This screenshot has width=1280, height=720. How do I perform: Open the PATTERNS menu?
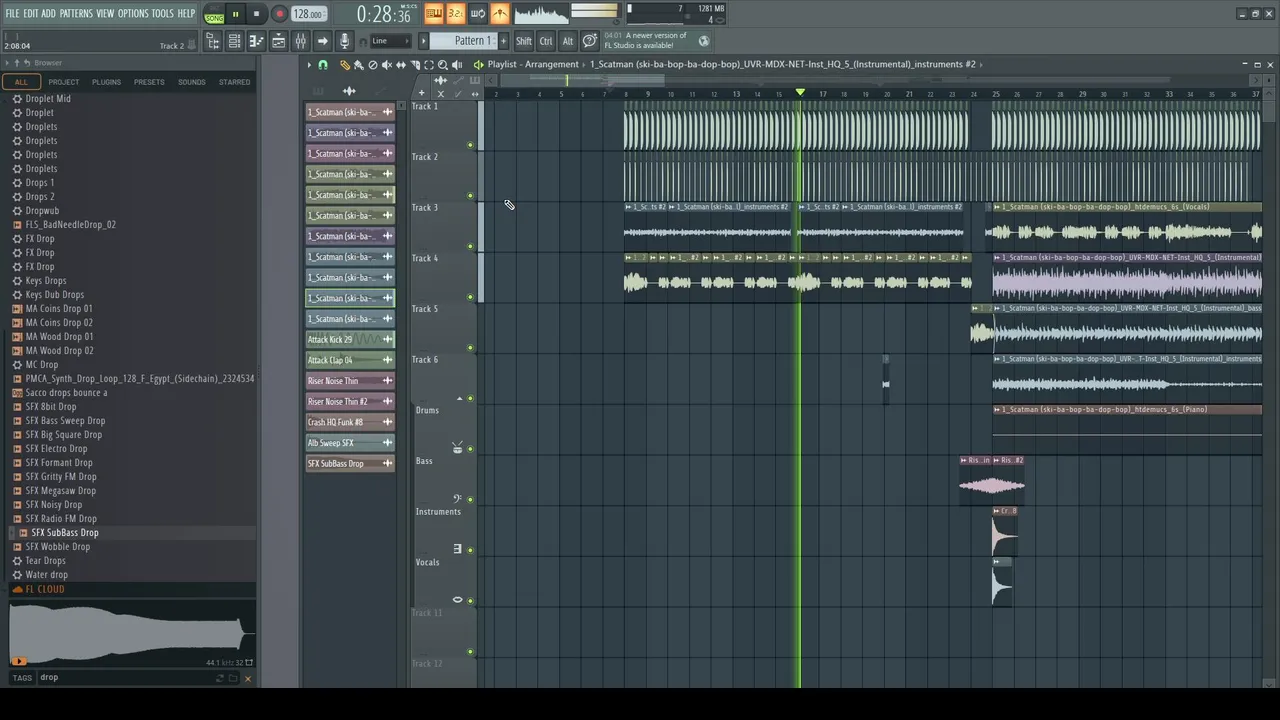tap(76, 14)
